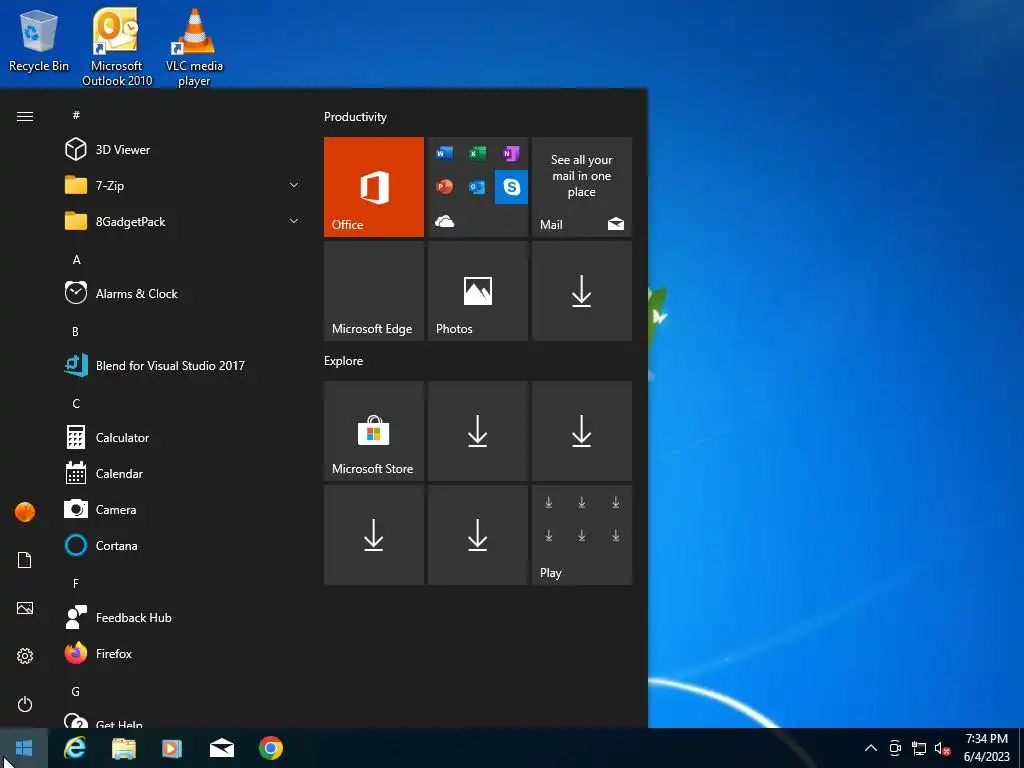Open the network tray icon
The height and width of the screenshot is (768, 1024).
(x=918, y=748)
